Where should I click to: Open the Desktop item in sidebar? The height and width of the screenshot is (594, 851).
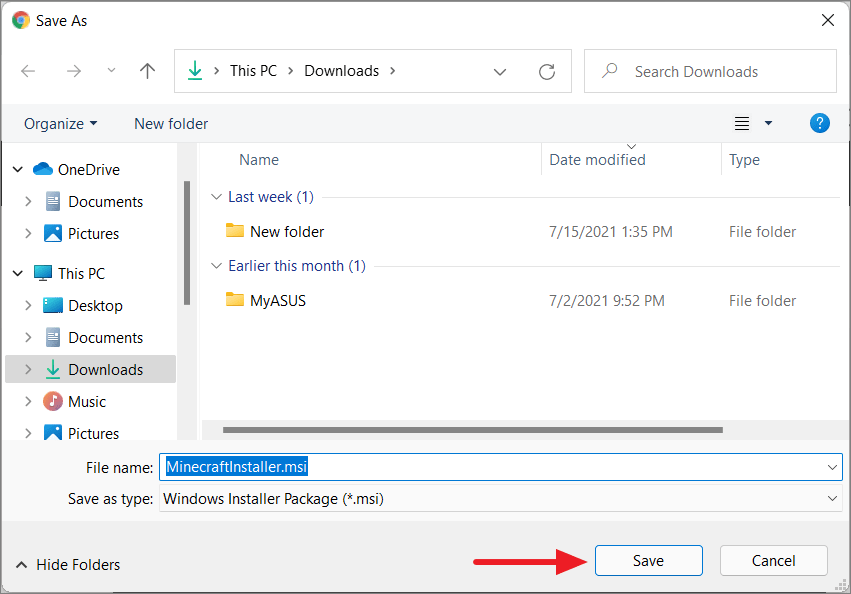(x=96, y=305)
